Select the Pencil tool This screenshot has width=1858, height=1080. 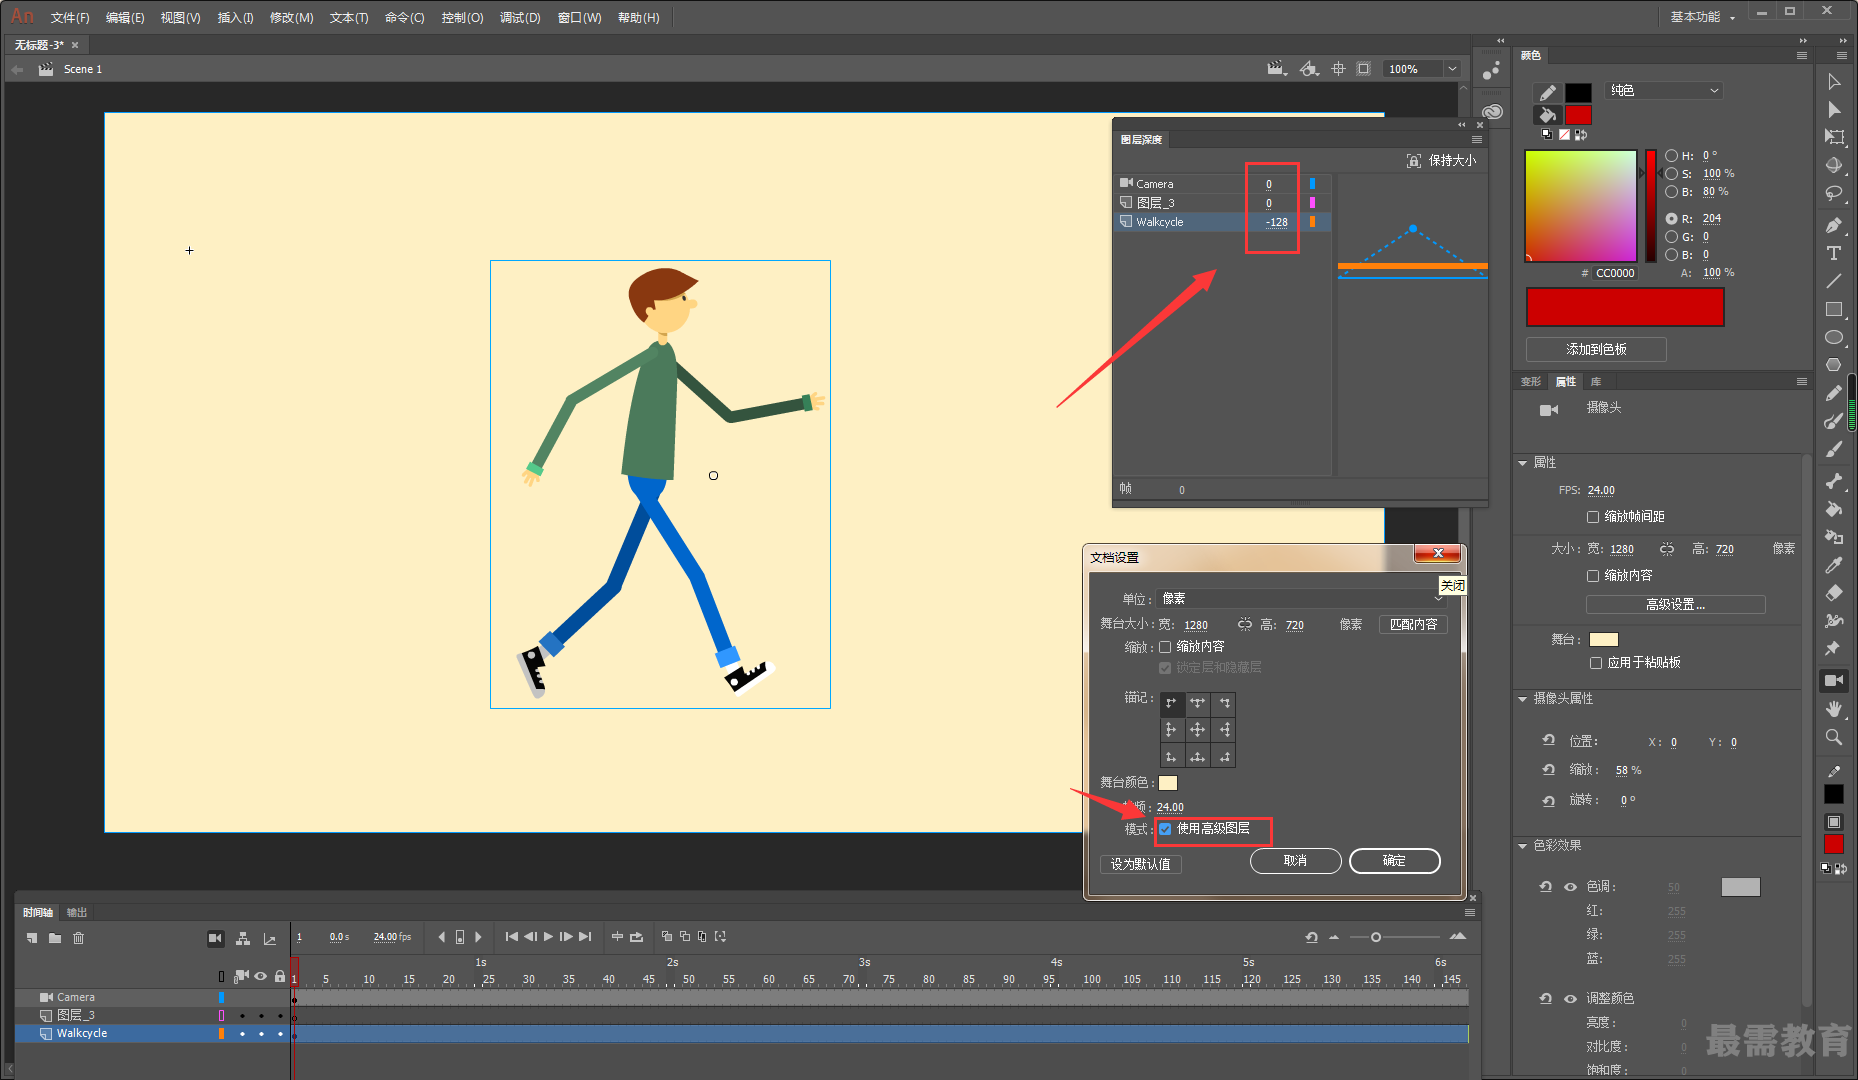(x=1834, y=393)
